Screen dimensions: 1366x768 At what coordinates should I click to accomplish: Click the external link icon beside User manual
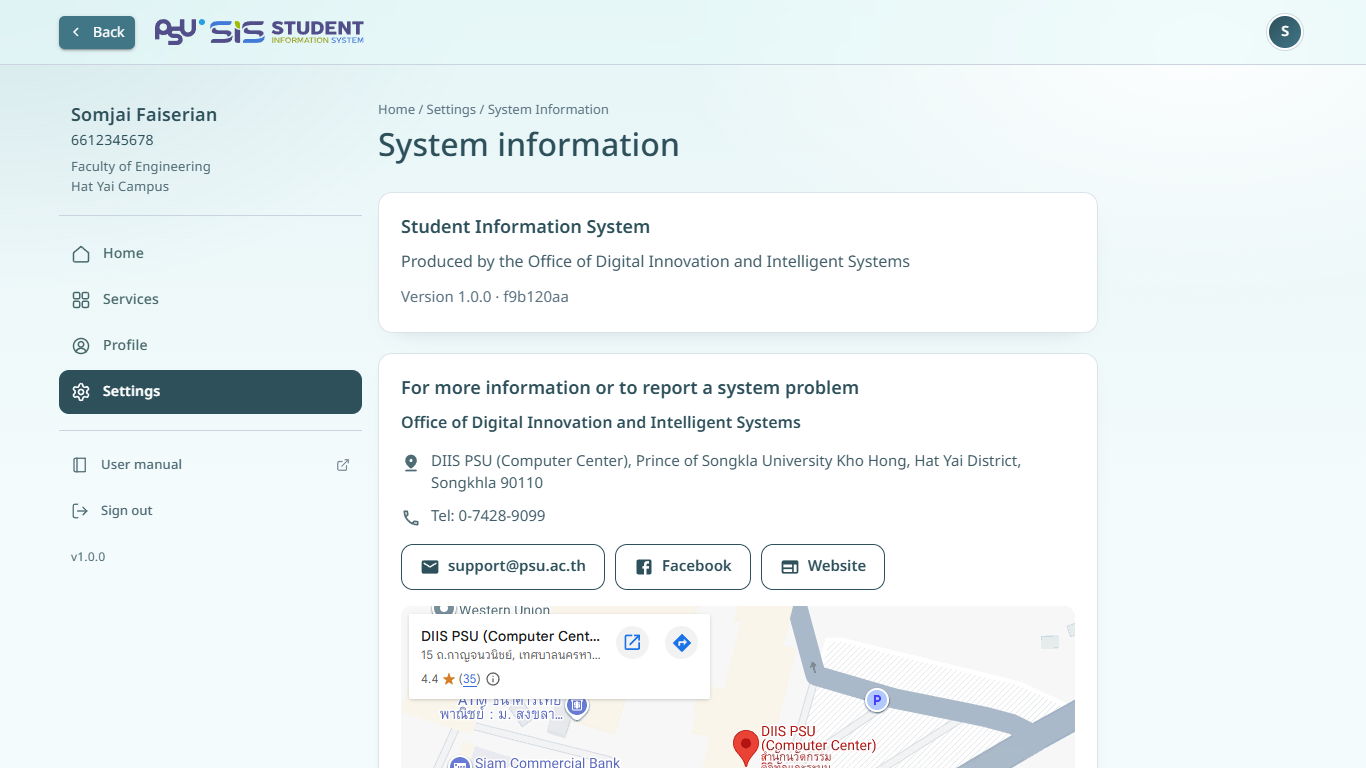343,465
